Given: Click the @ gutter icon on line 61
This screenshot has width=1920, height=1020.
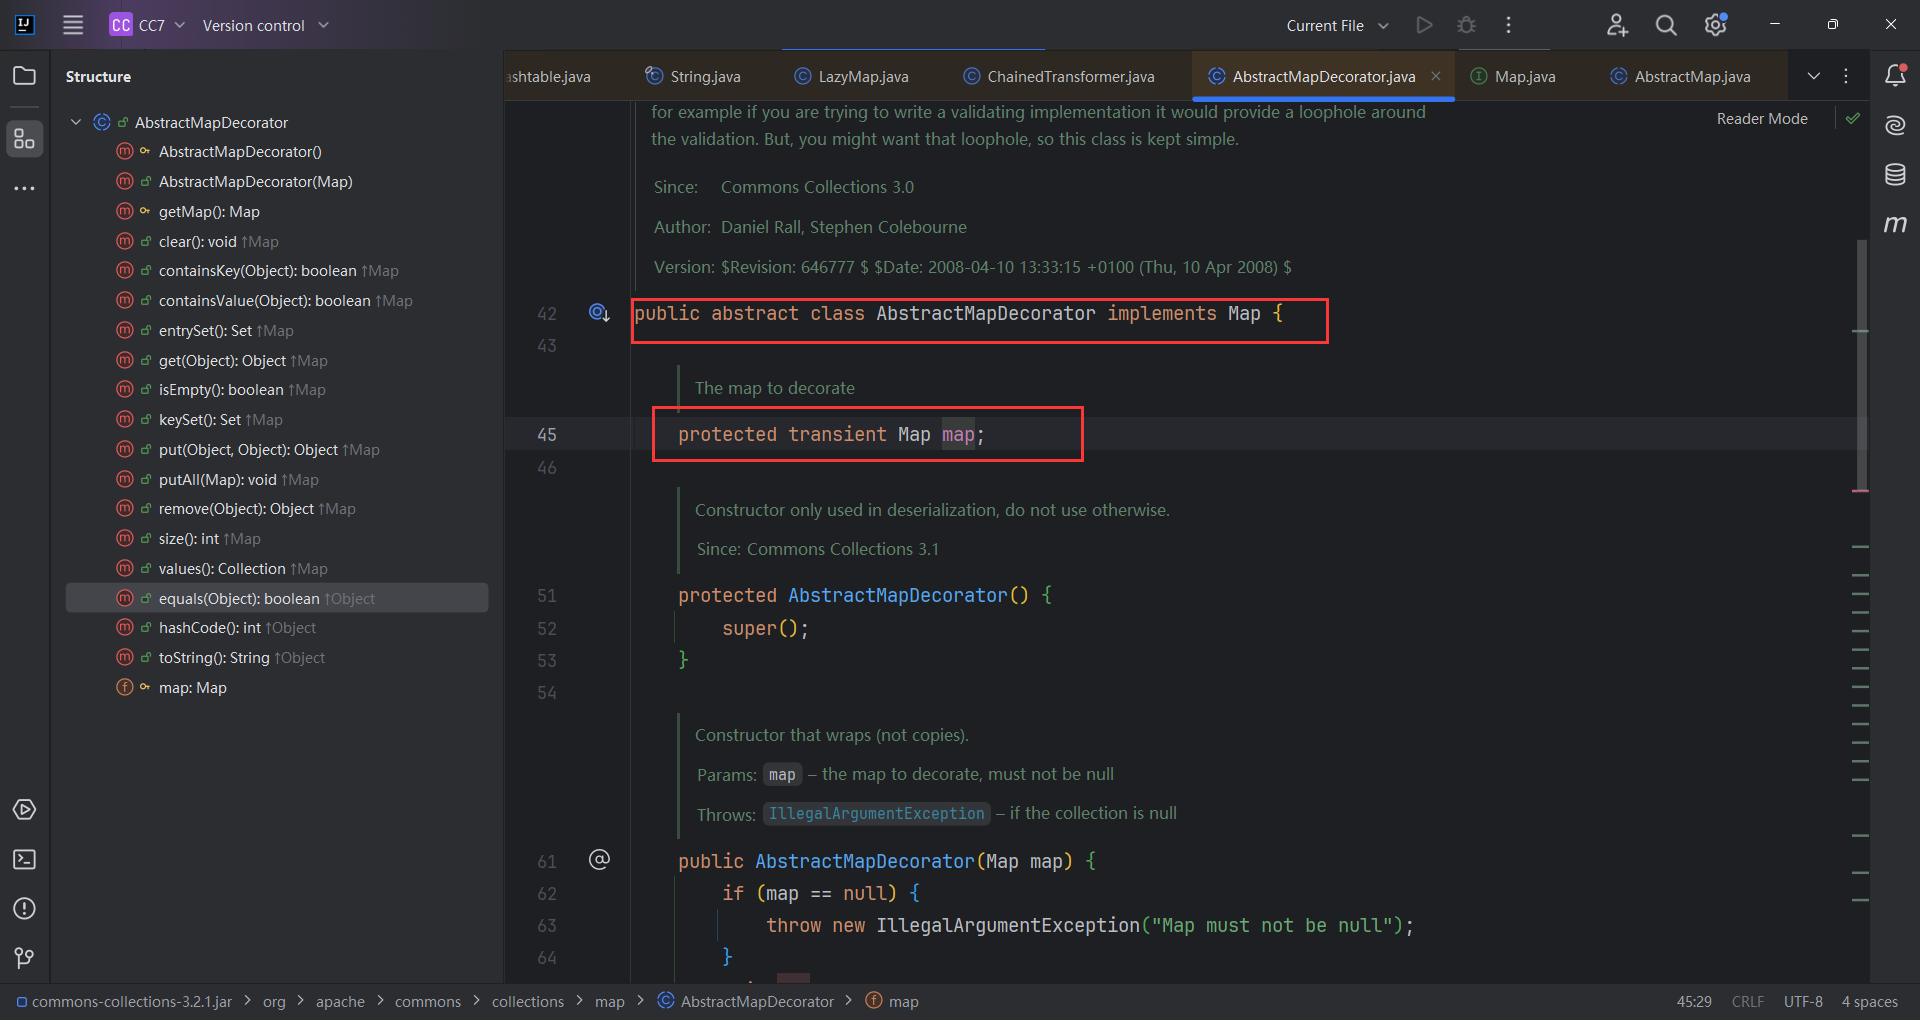Looking at the screenshot, I should coord(599,860).
